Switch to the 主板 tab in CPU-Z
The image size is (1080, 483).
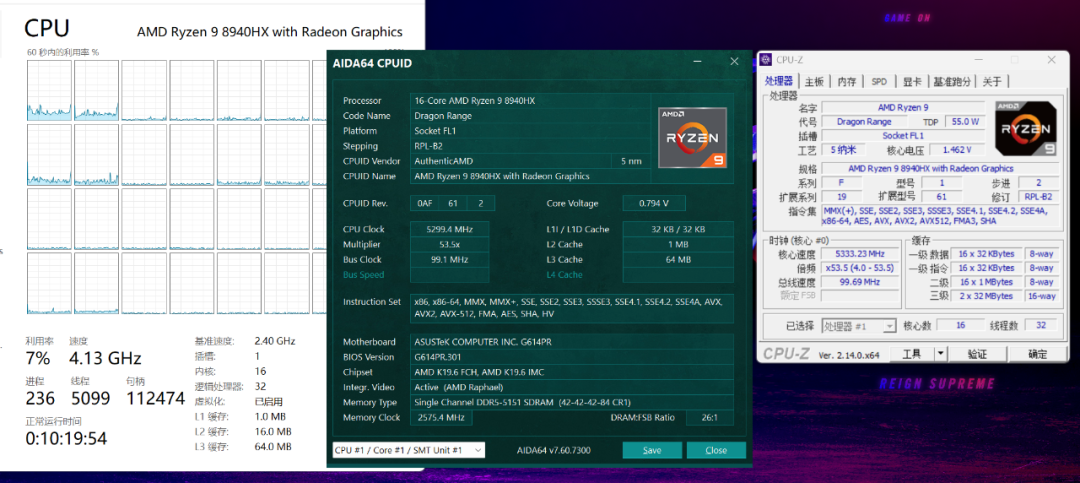point(814,81)
